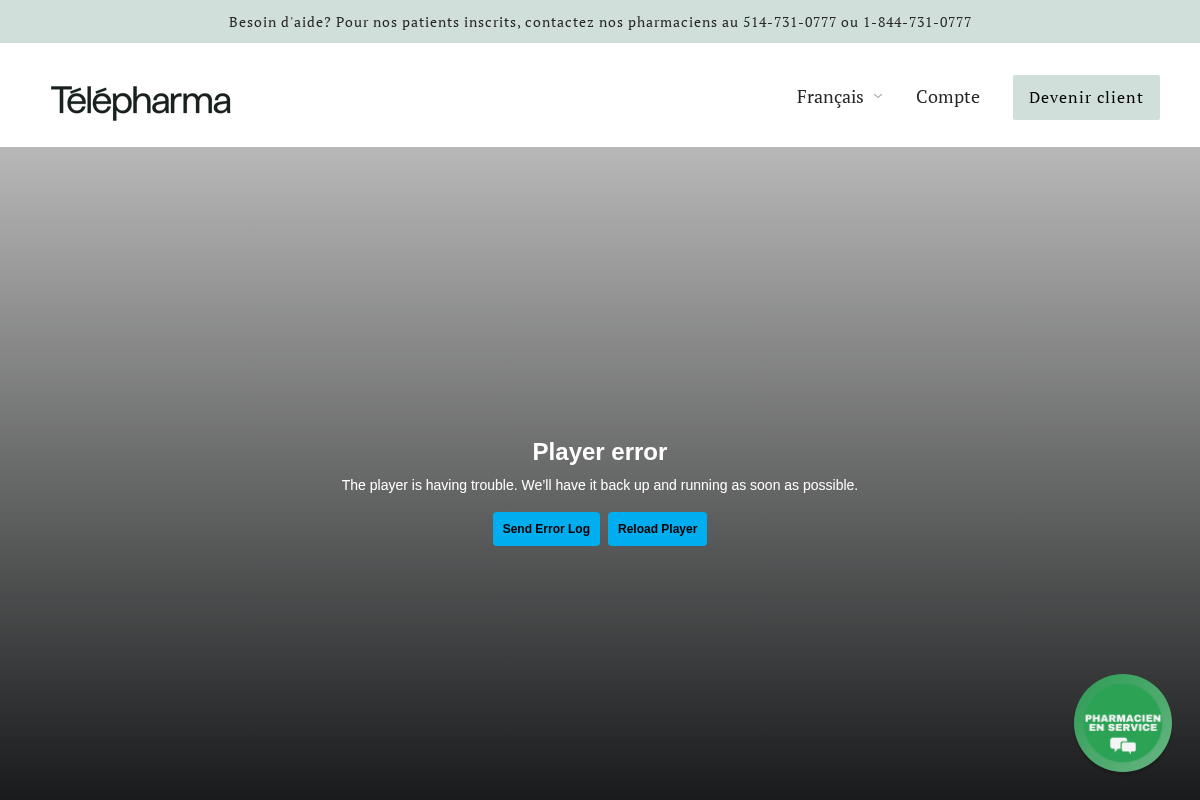Screen dimensions: 1200x800
Task: Sign up by clicking Devenir client
Action: pos(1086,97)
